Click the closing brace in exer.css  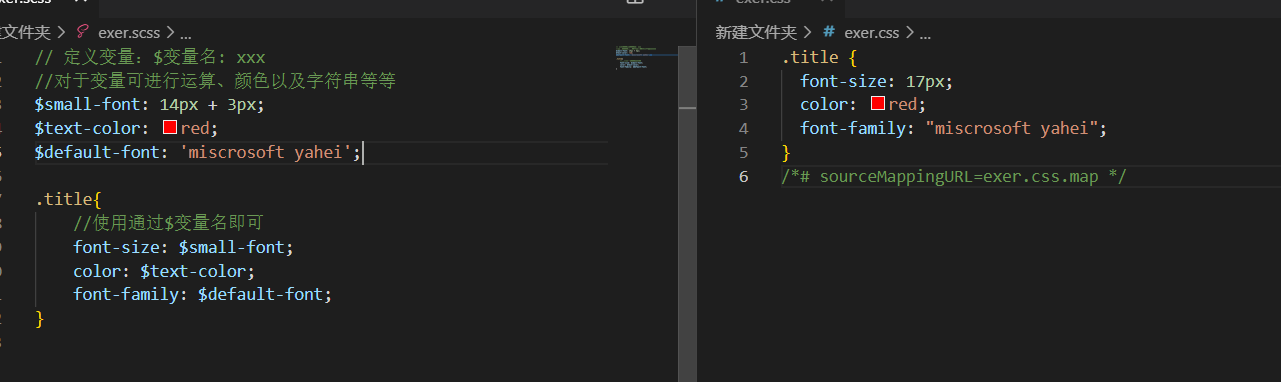(x=786, y=153)
